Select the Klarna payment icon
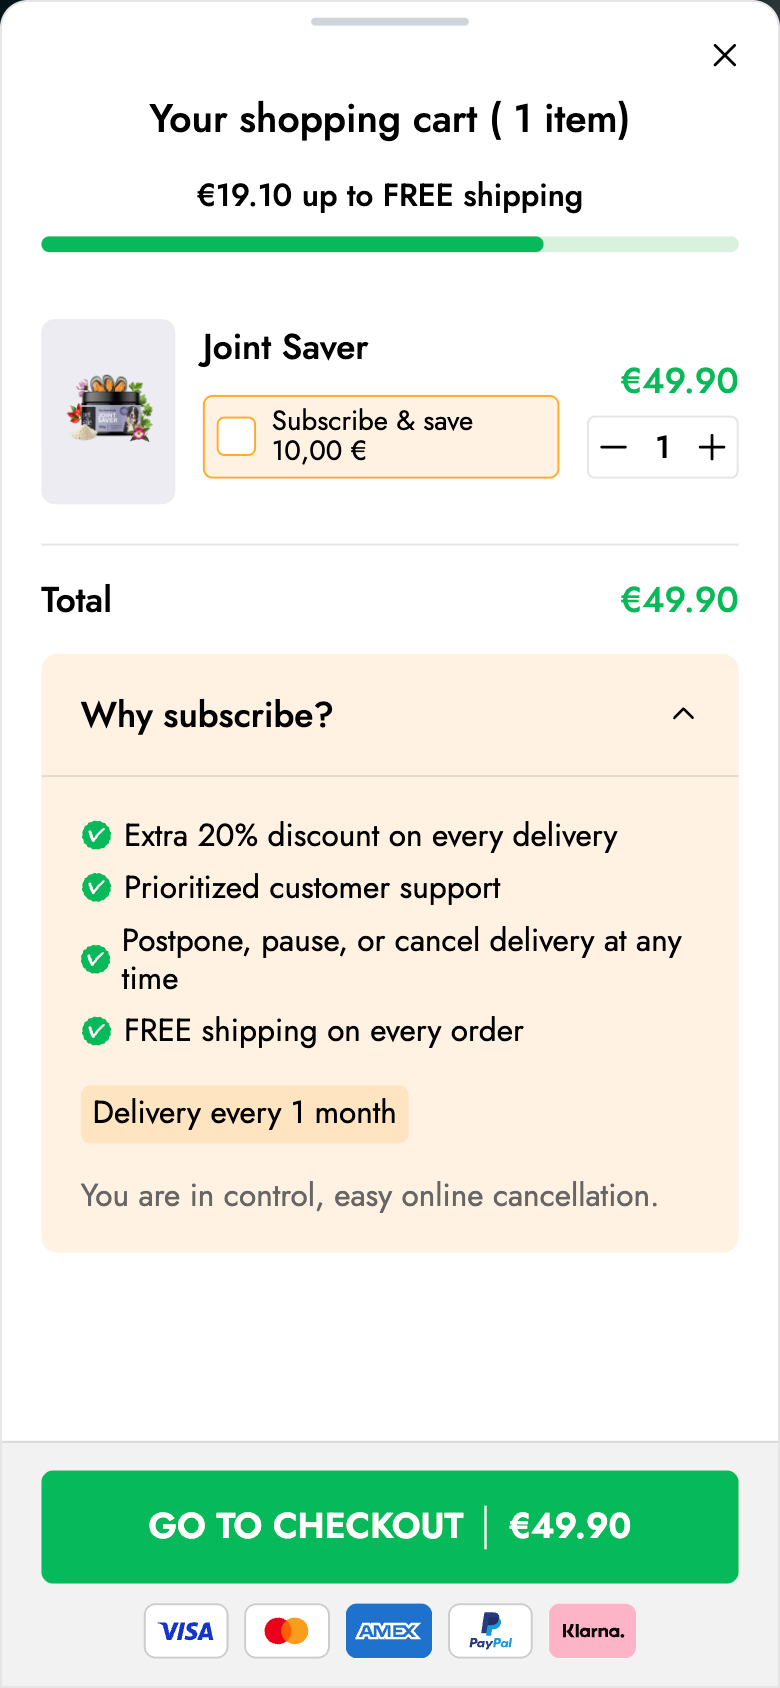This screenshot has width=780, height=1688. (x=592, y=1631)
